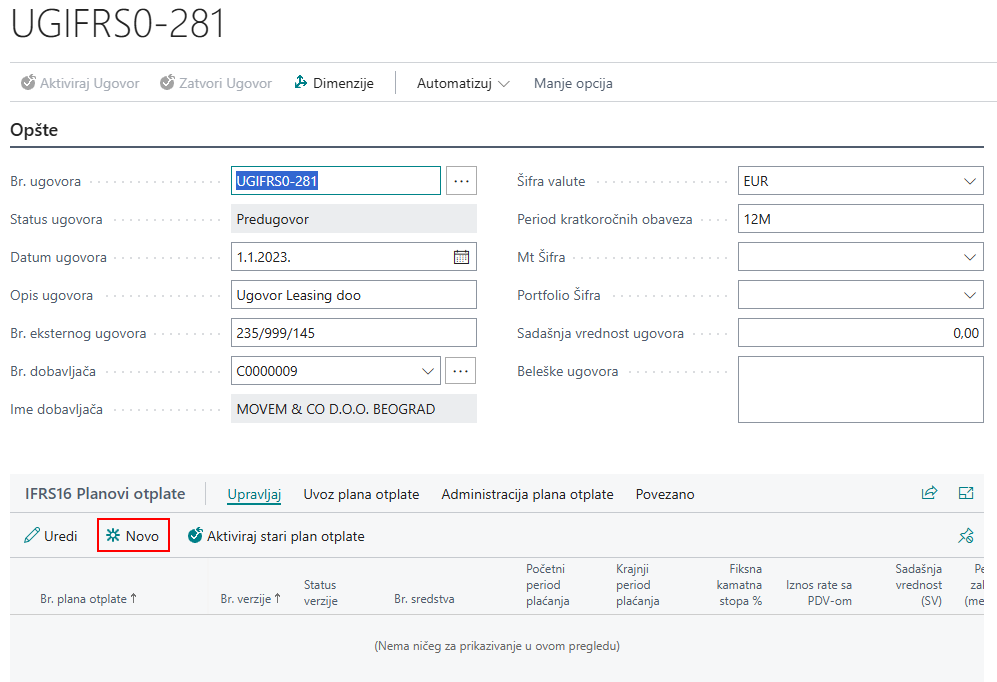Open the Povezano tab

click(x=665, y=494)
